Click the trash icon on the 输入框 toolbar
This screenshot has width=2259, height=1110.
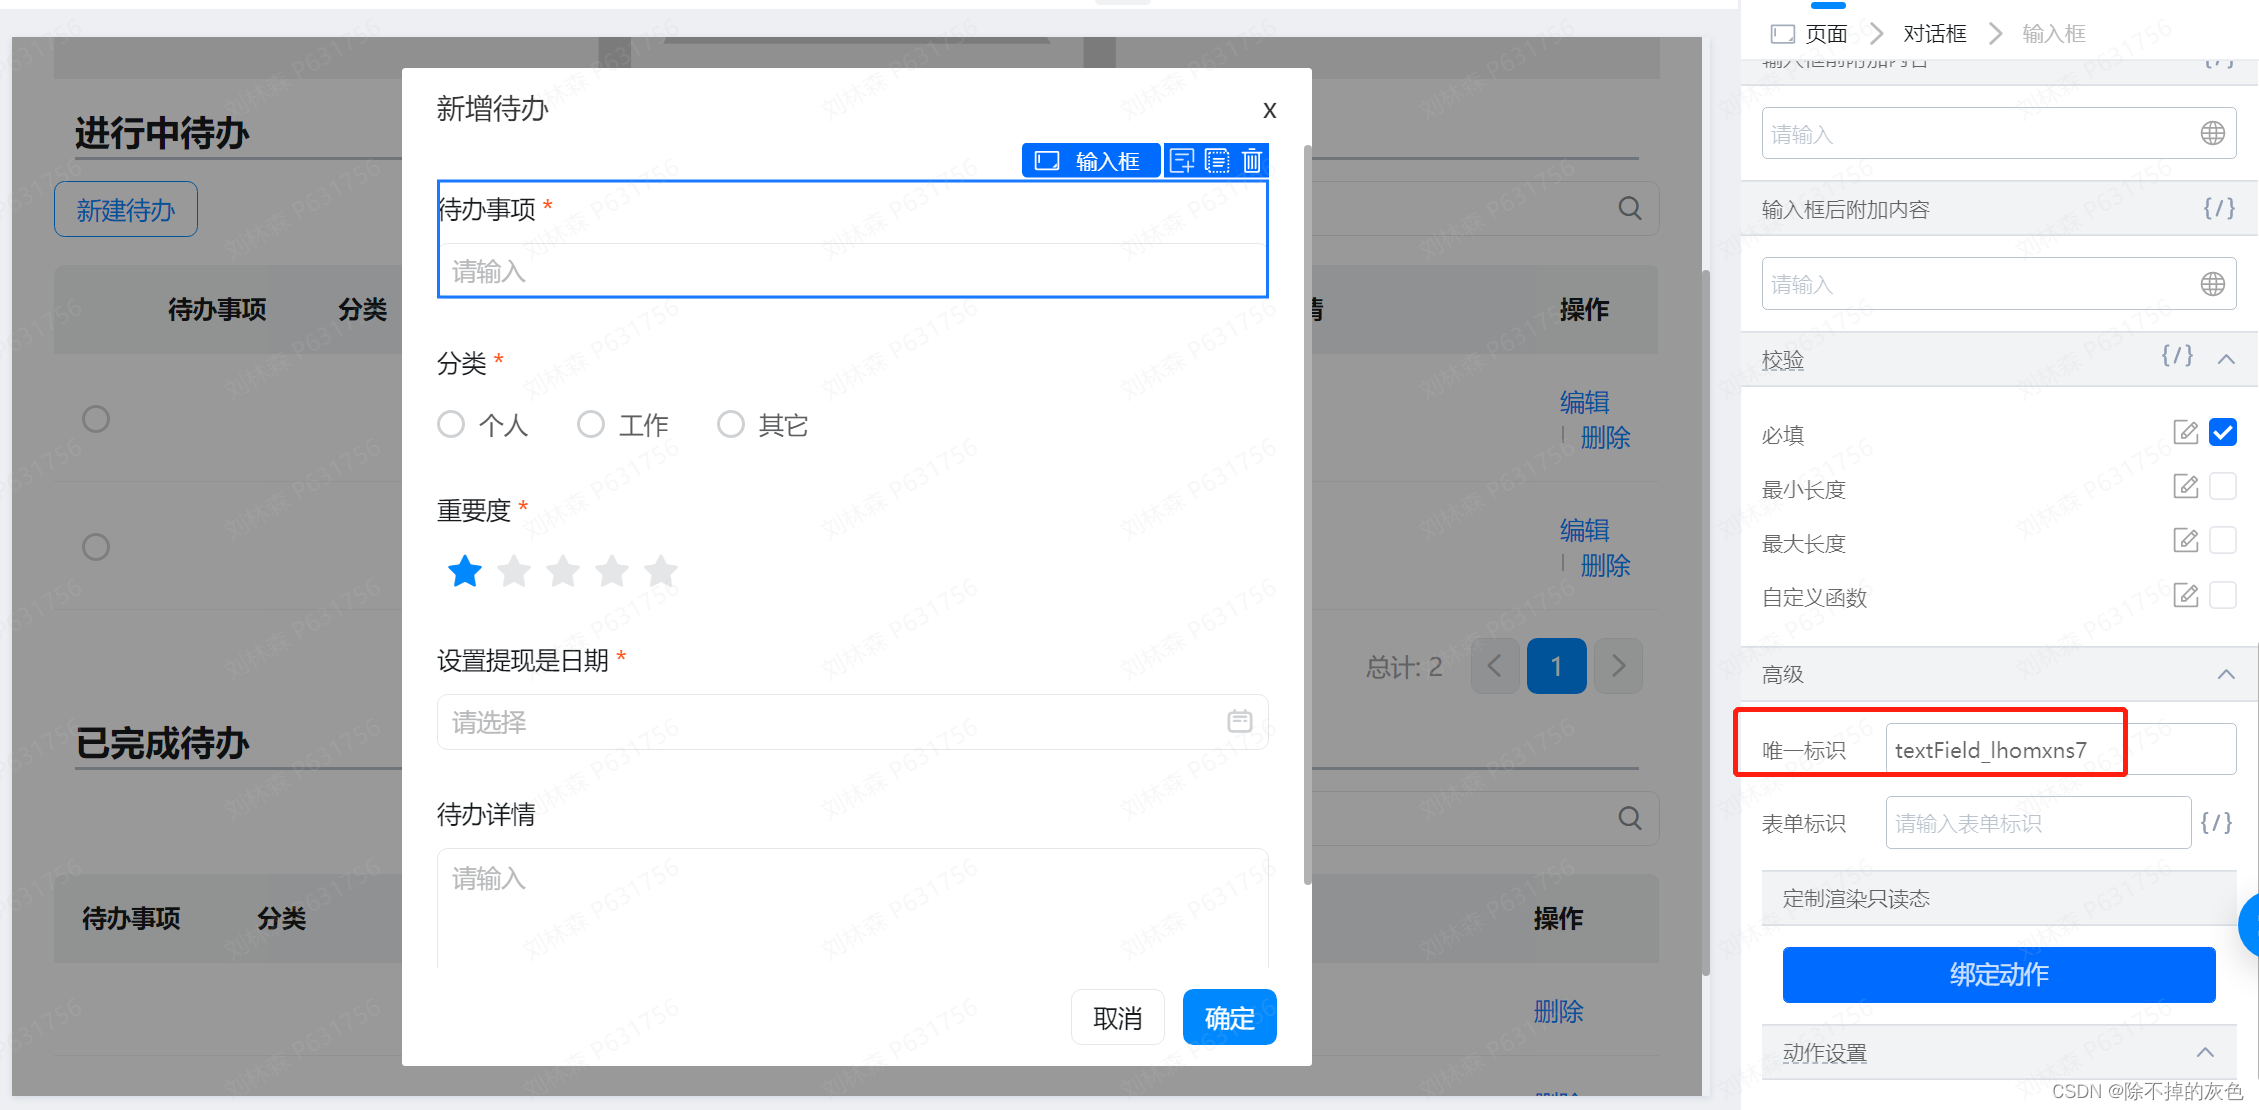tap(1252, 161)
